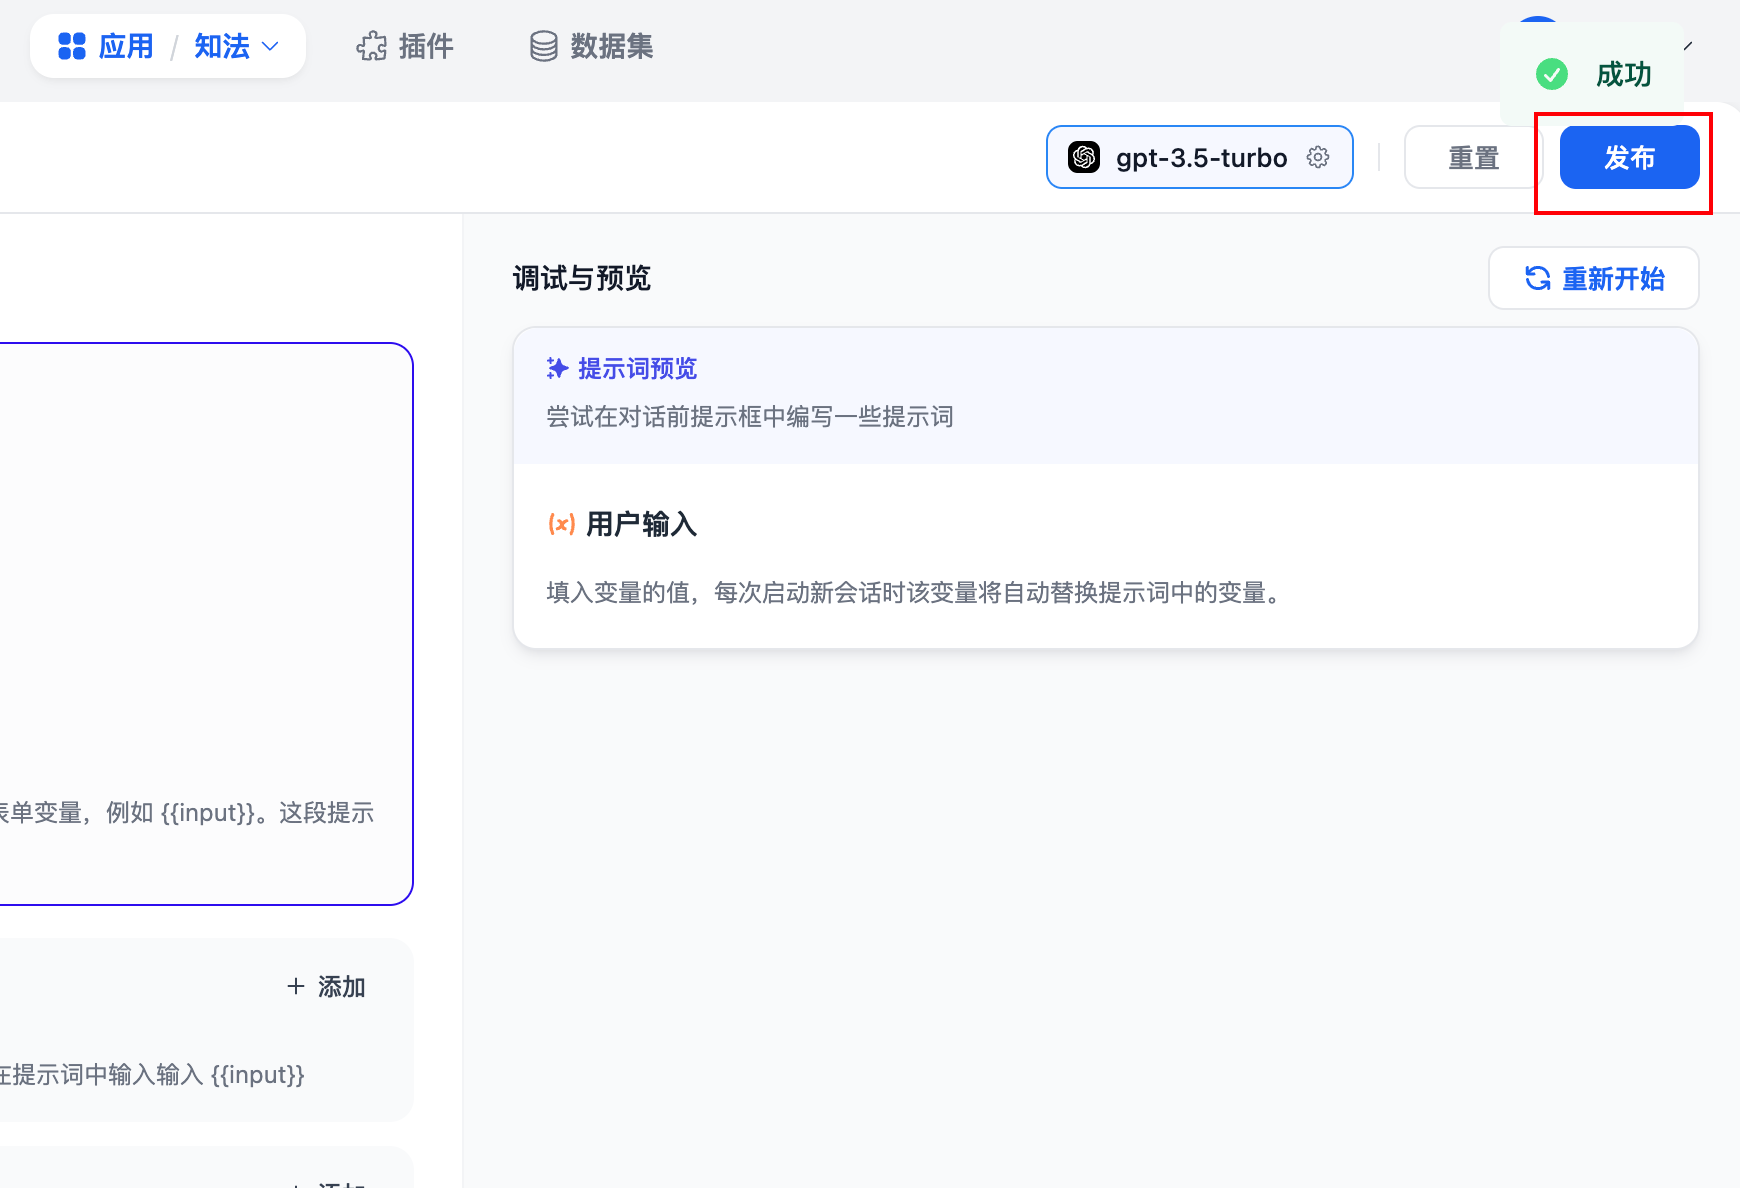Select the 插件 puzzle icon

pos(371,45)
